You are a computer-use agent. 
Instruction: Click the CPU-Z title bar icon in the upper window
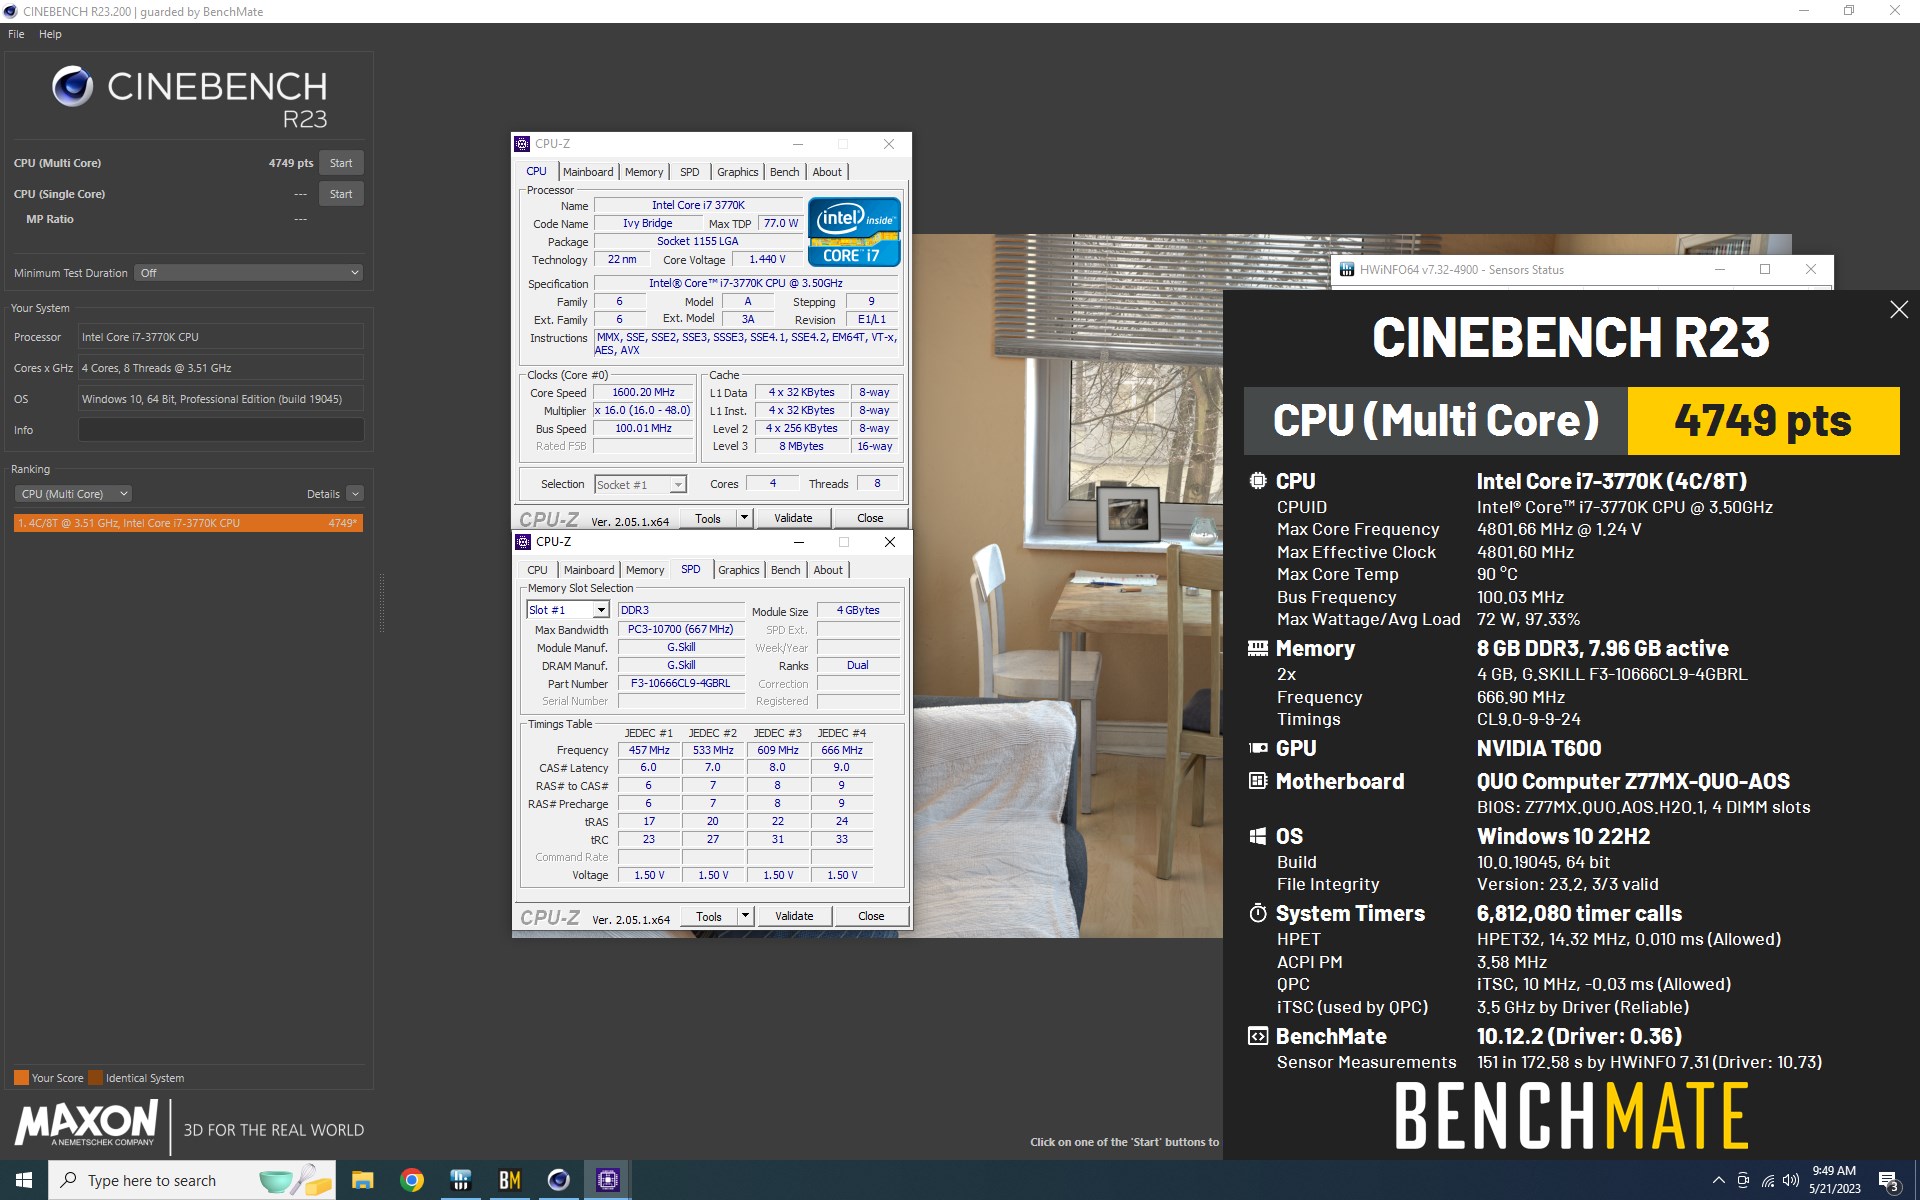point(522,144)
